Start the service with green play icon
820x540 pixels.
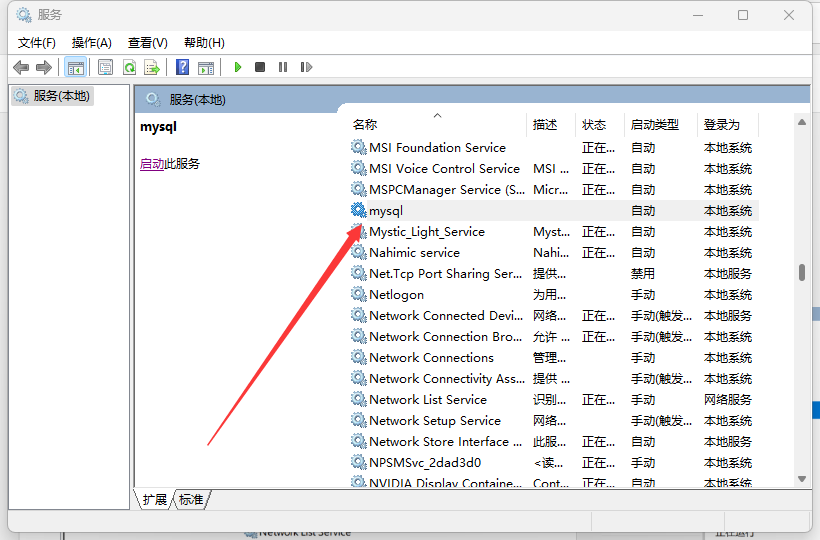[238, 67]
